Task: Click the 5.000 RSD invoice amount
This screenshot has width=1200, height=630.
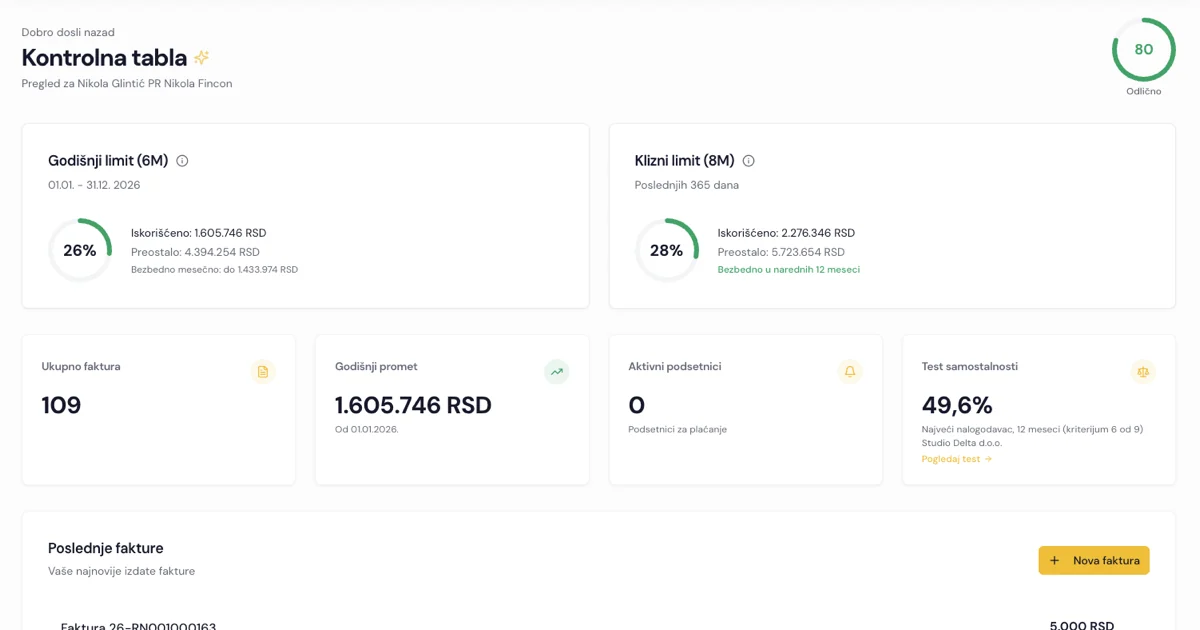Action: [x=1082, y=626]
